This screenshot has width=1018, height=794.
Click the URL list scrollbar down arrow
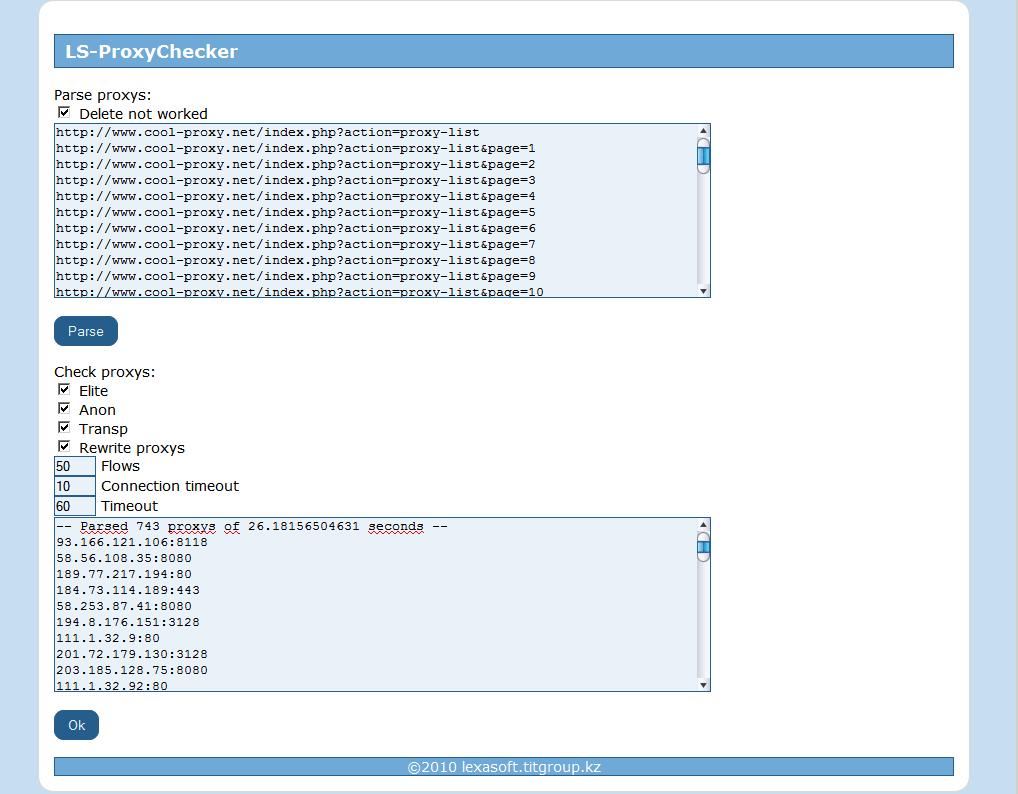coord(703,291)
